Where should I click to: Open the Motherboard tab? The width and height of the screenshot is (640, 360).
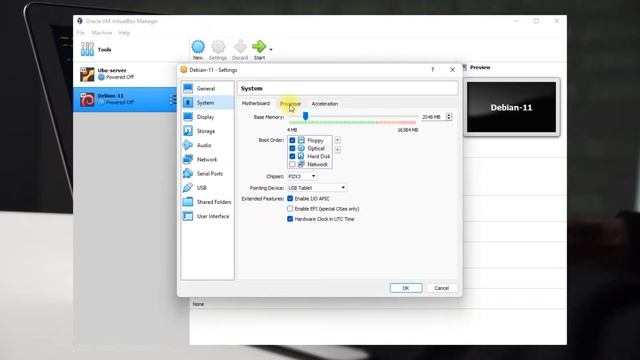click(x=256, y=104)
